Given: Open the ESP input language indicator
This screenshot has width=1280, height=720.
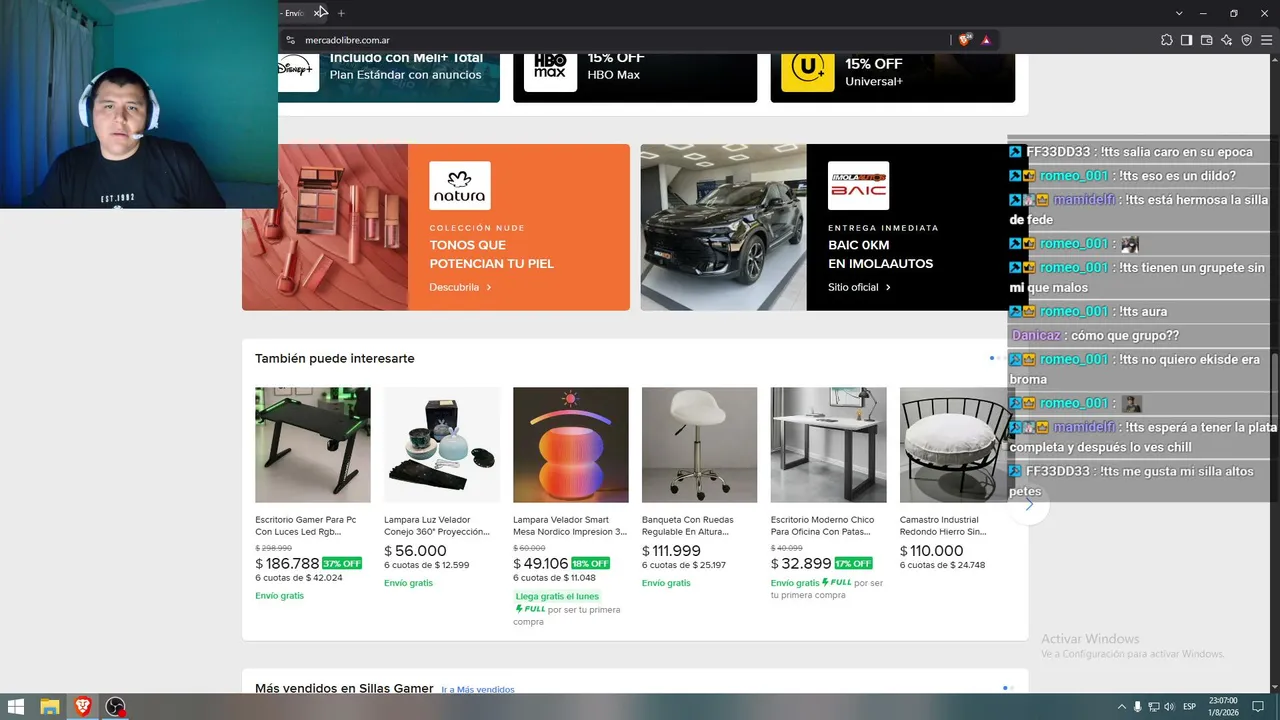Looking at the screenshot, I should [1190, 707].
